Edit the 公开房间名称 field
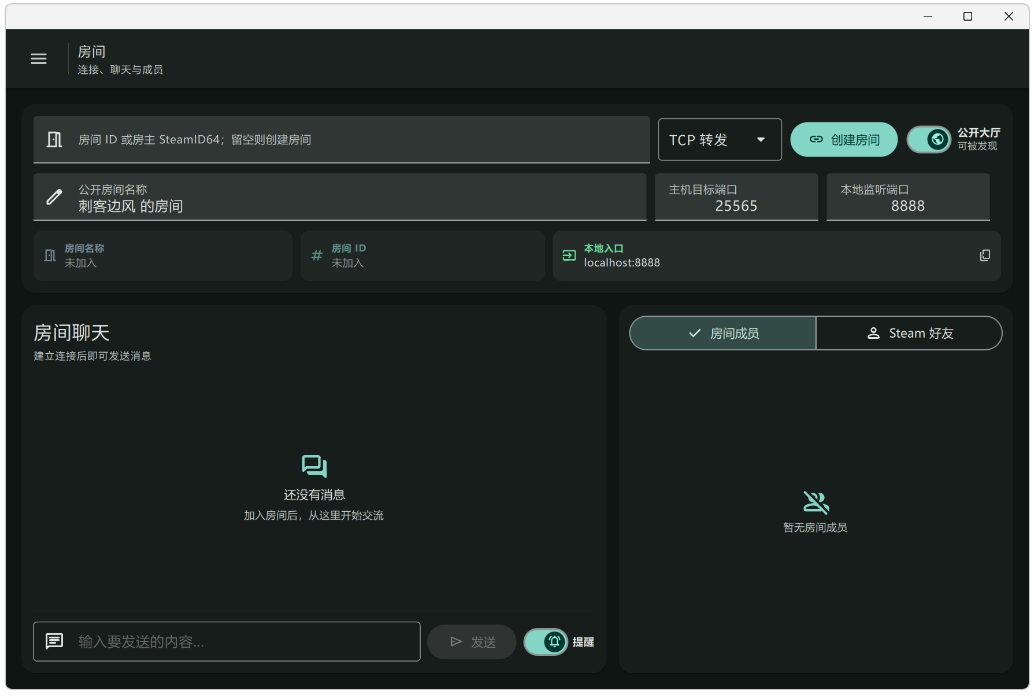Image resolution: width=1035 pixels, height=698 pixels. pos(340,197)
